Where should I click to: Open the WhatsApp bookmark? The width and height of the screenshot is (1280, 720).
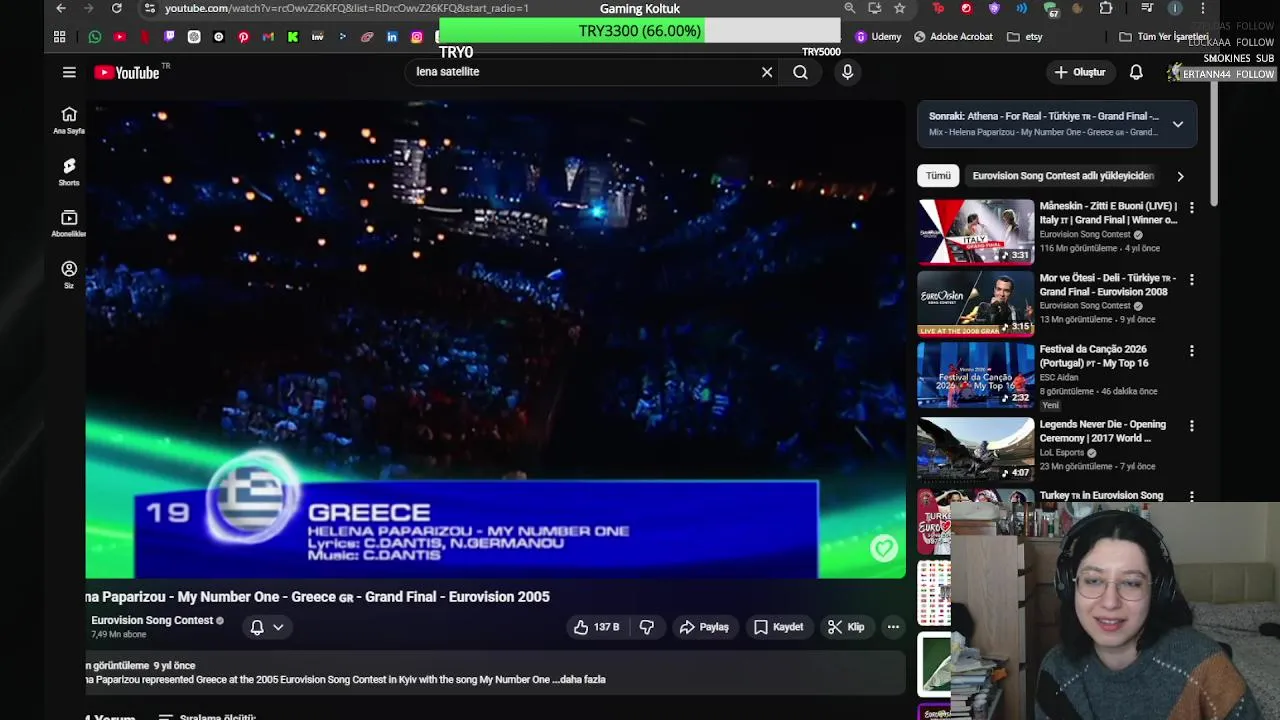(95, 37)
